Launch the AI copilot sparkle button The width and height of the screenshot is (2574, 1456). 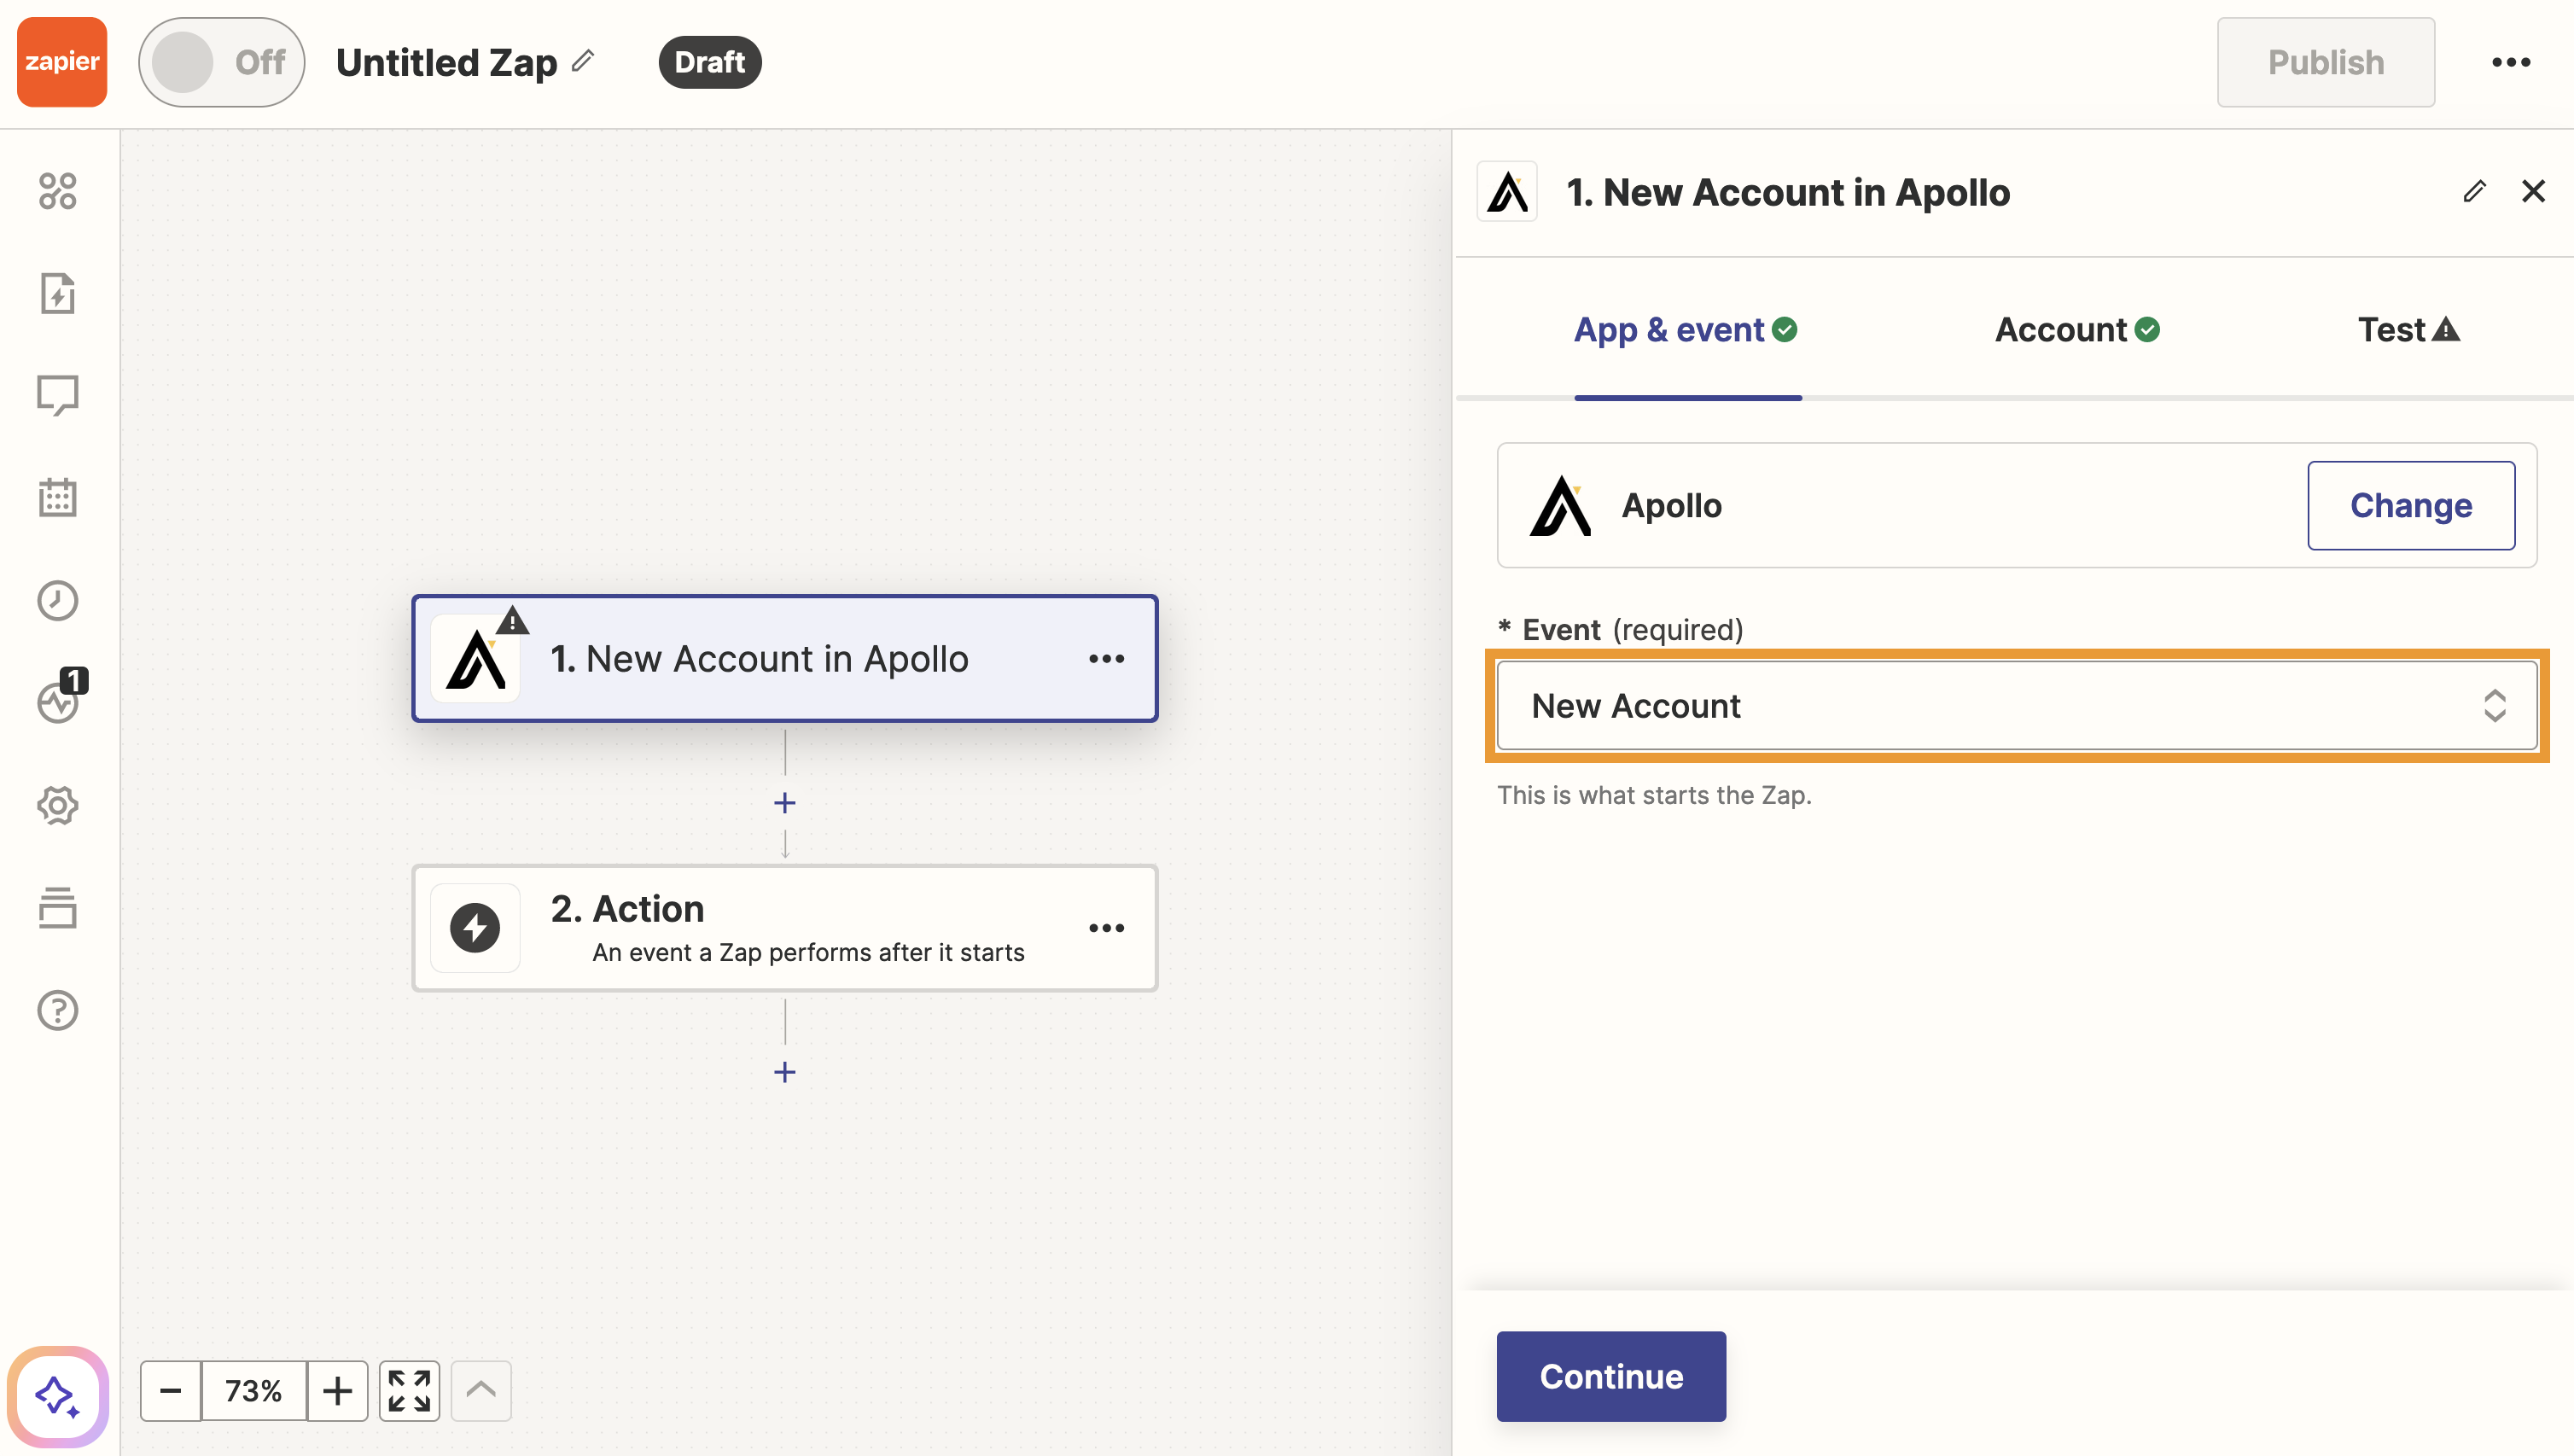58,1396
